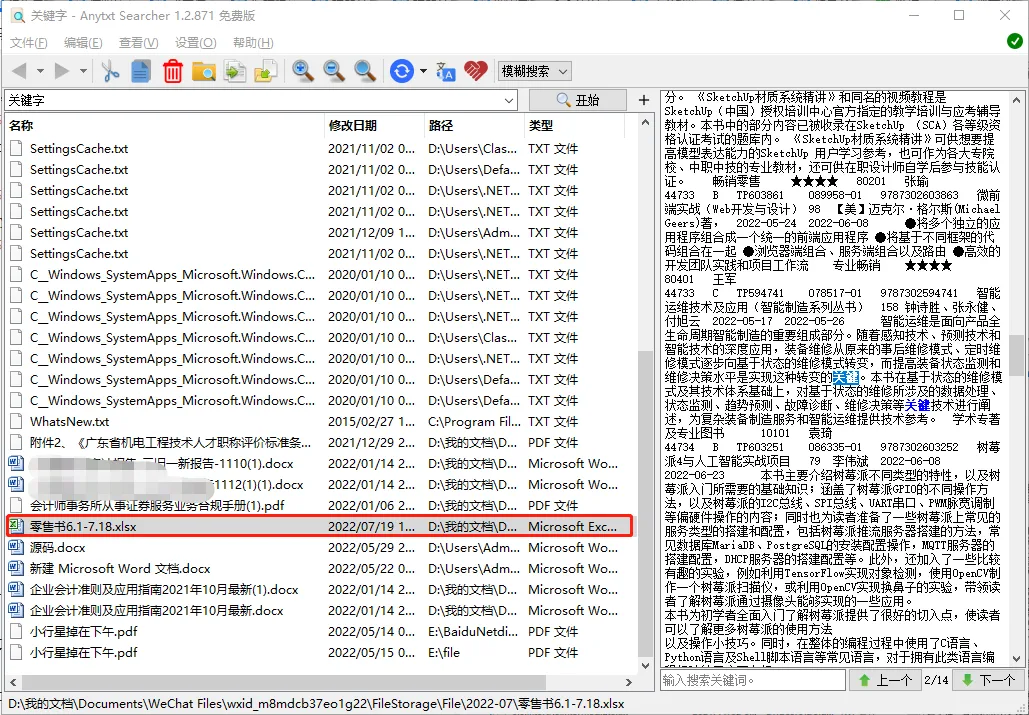
Task: Click the Zoom out magnifier icon
Action: (333, 70)
